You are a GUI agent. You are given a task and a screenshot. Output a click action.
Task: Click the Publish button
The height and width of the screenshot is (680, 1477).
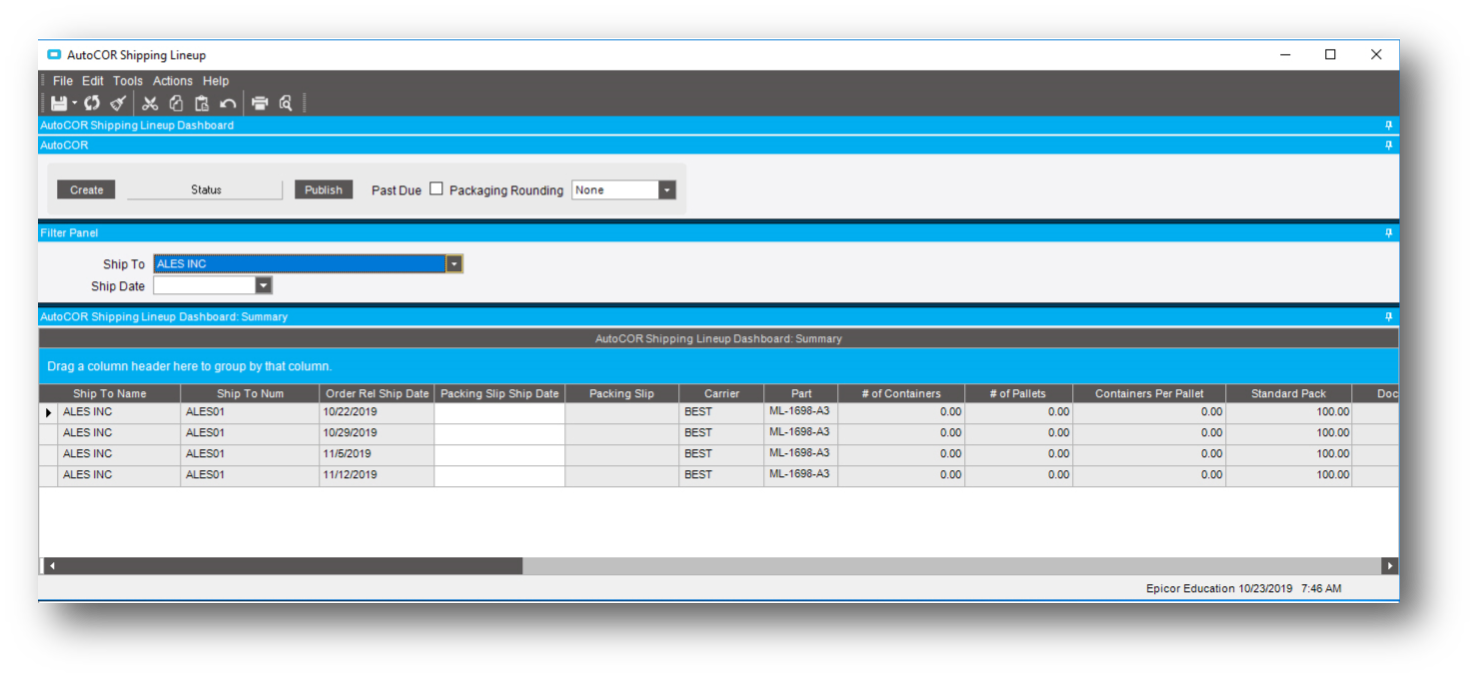click(323, 190)
